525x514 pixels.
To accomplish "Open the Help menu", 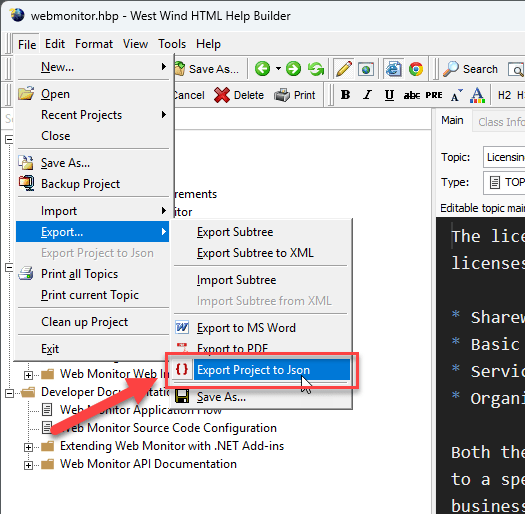I will pos(208,44).
